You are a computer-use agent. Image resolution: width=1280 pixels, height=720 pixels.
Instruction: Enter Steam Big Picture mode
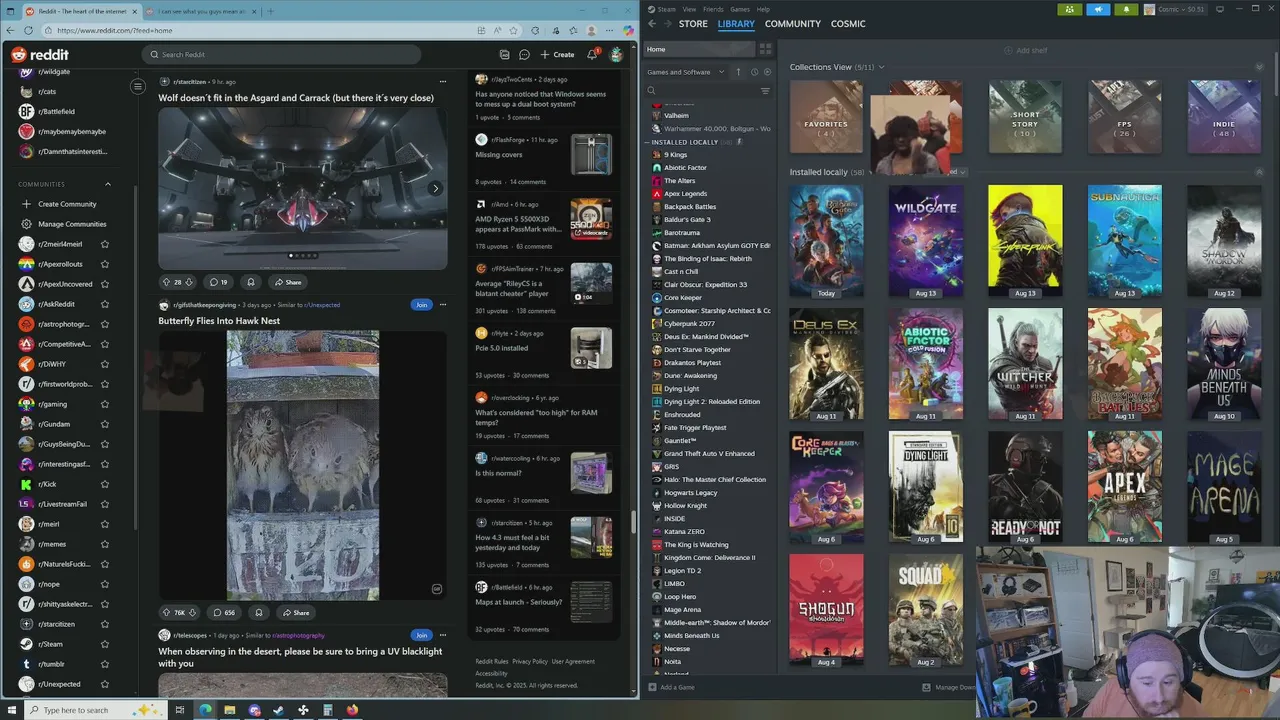1220,9
